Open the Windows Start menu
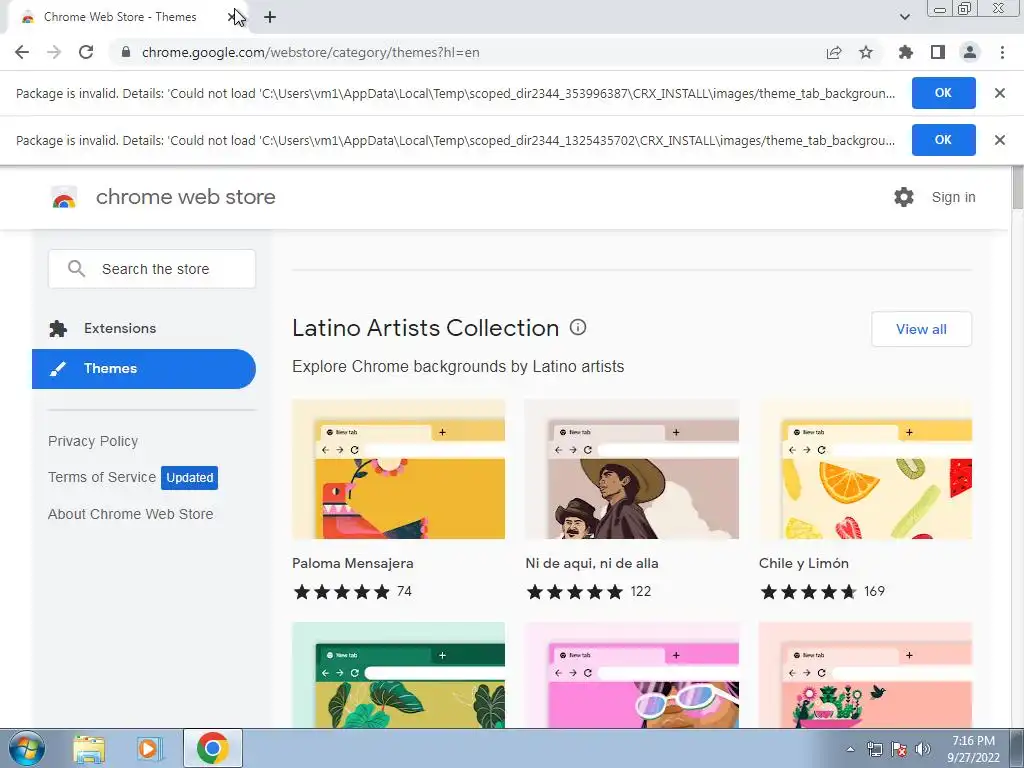This screenshot has width=1024, height=768. (x=26, y=748)
